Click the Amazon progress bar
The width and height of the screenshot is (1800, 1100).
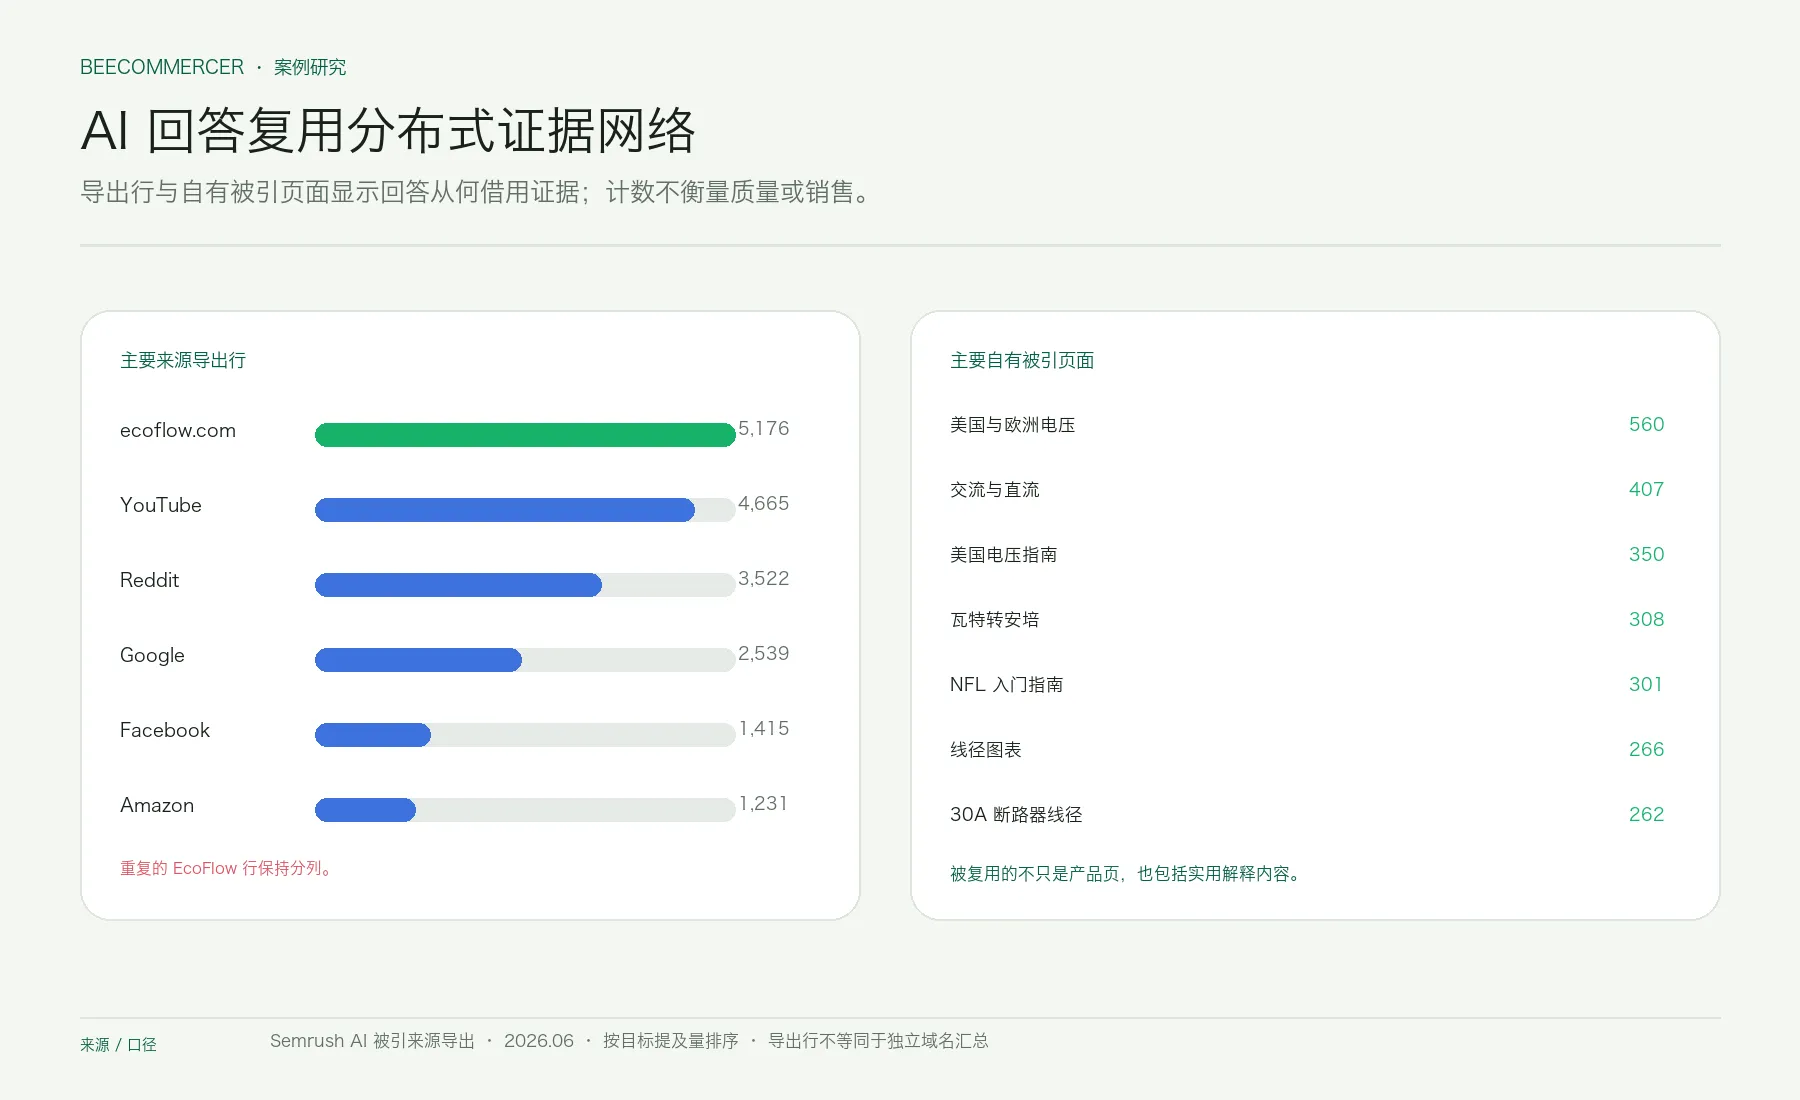[525, 810]
